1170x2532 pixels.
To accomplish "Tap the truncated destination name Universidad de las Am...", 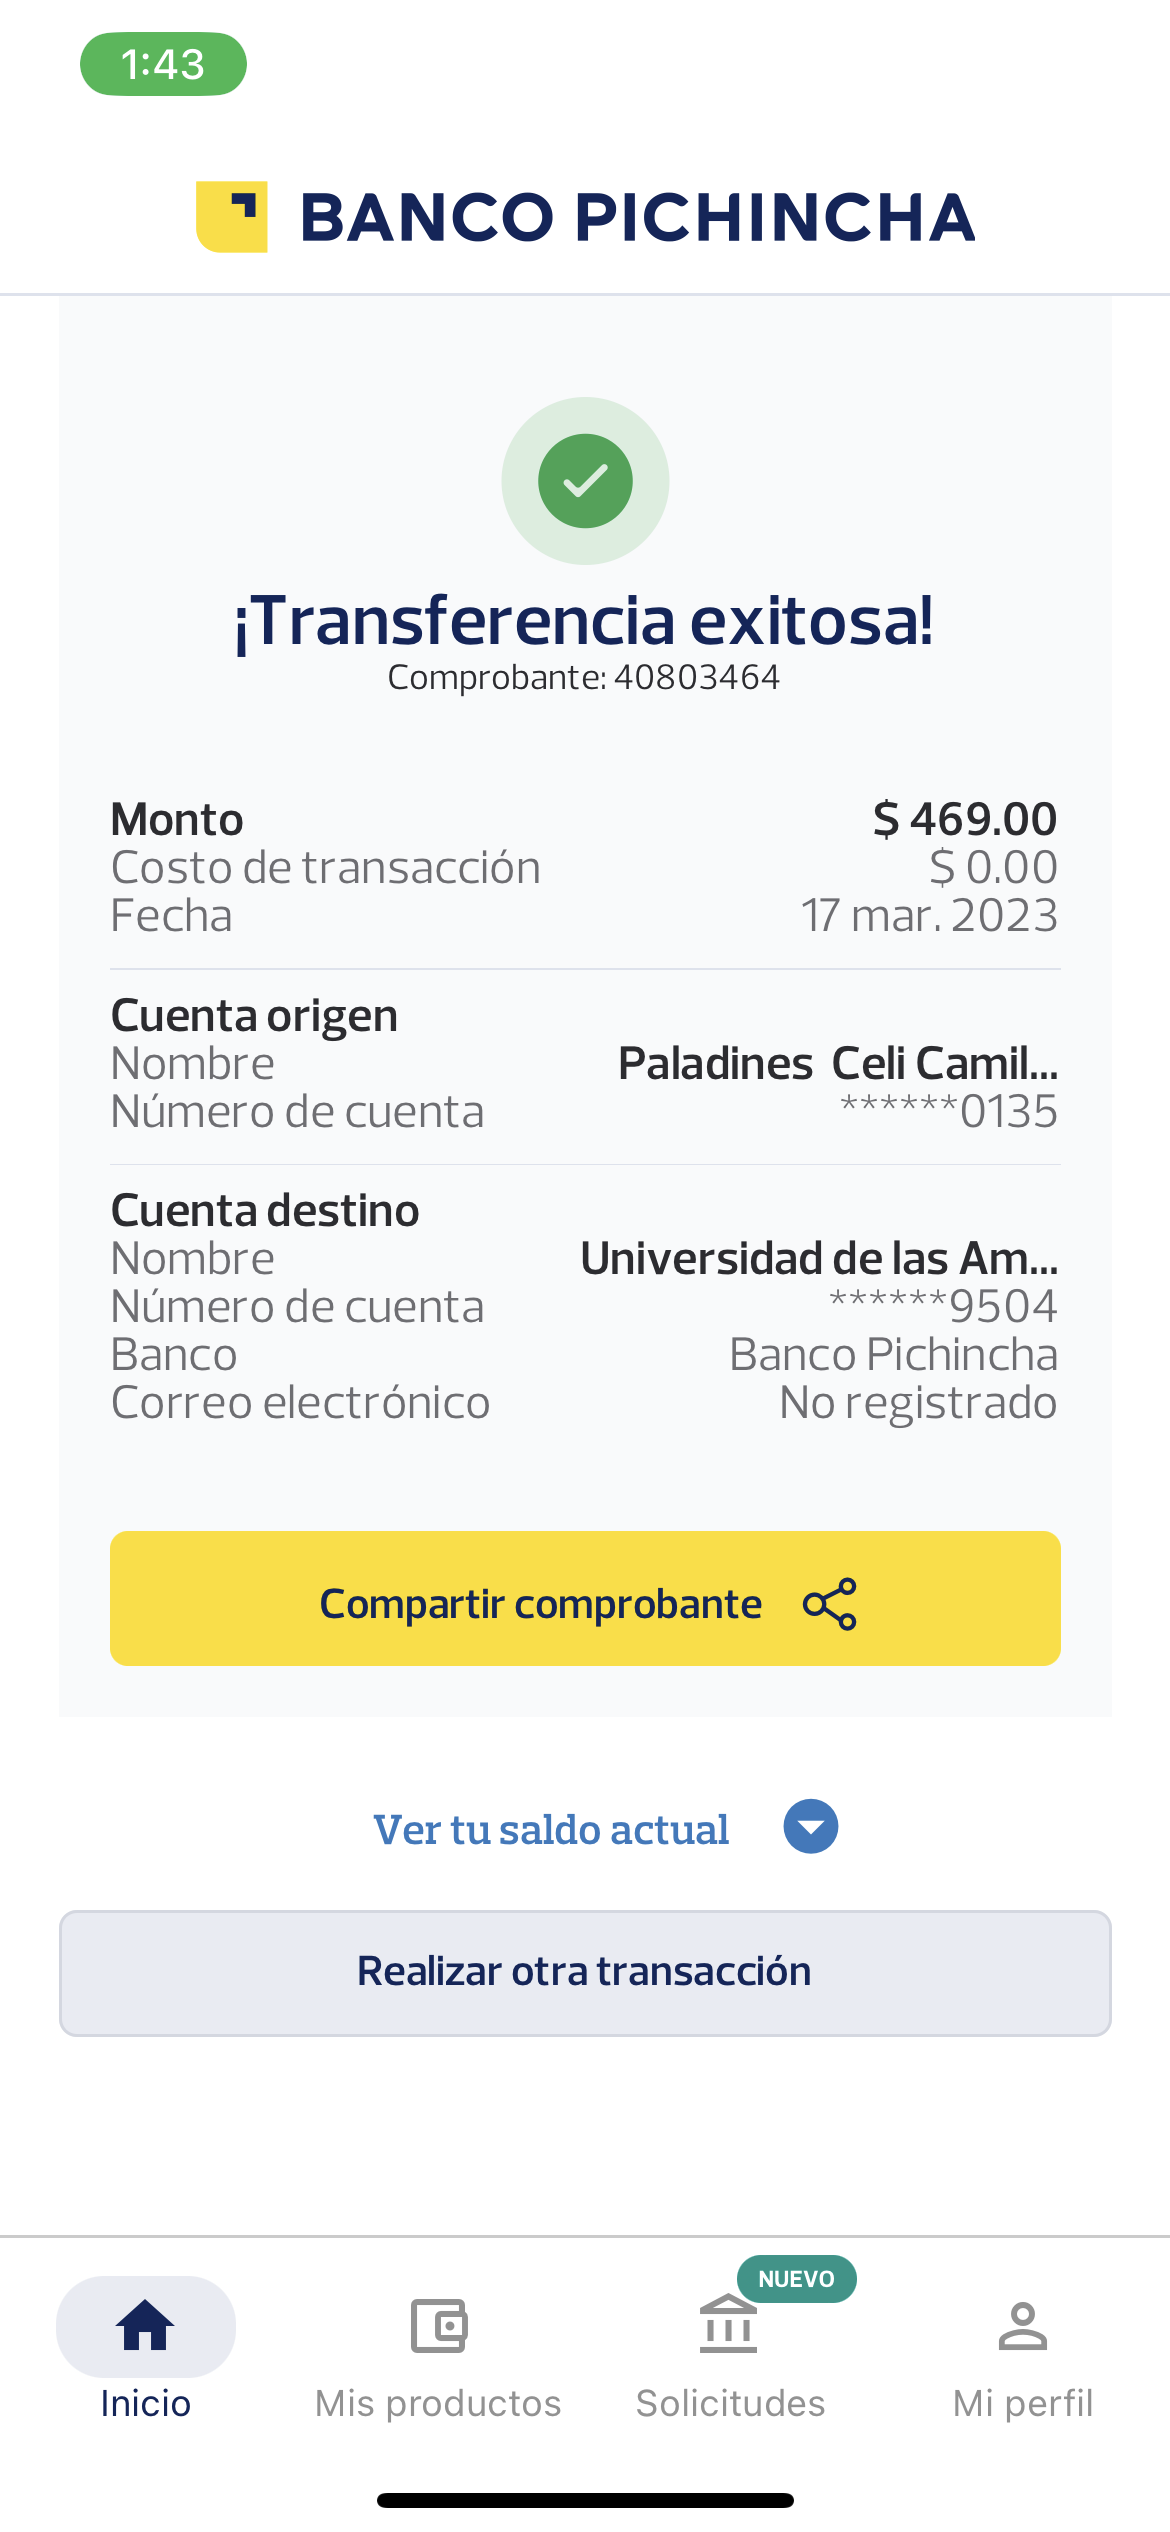I will click(x=819, y=1258).
